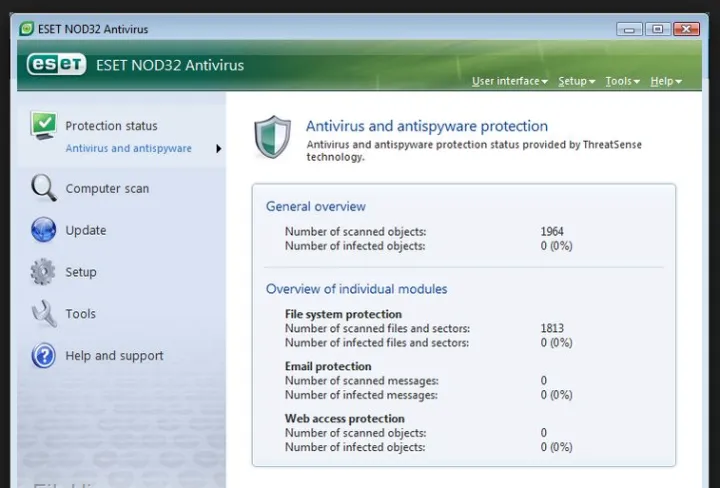The image size is (720, 488).
Task: Expand arrow beside Antivirus and antispyware
Action: 218,149
